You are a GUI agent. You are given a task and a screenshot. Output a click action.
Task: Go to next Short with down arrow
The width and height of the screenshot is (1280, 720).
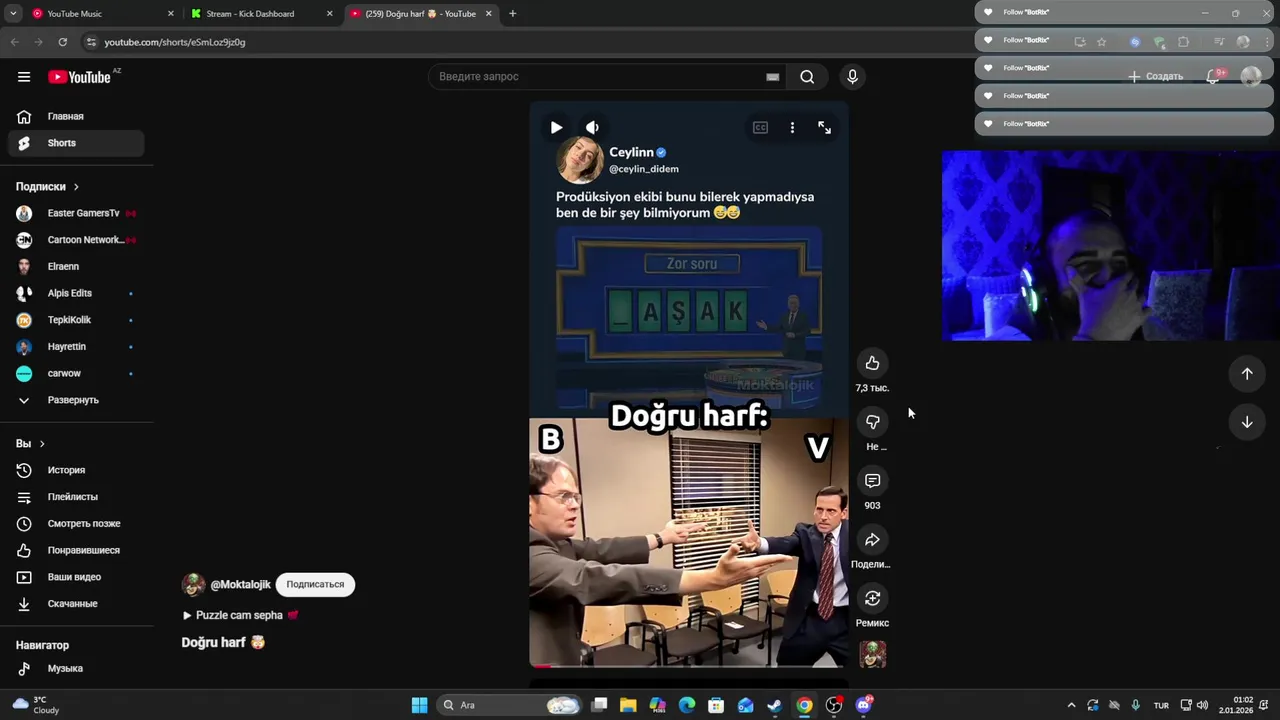(x=1247, y=422)
